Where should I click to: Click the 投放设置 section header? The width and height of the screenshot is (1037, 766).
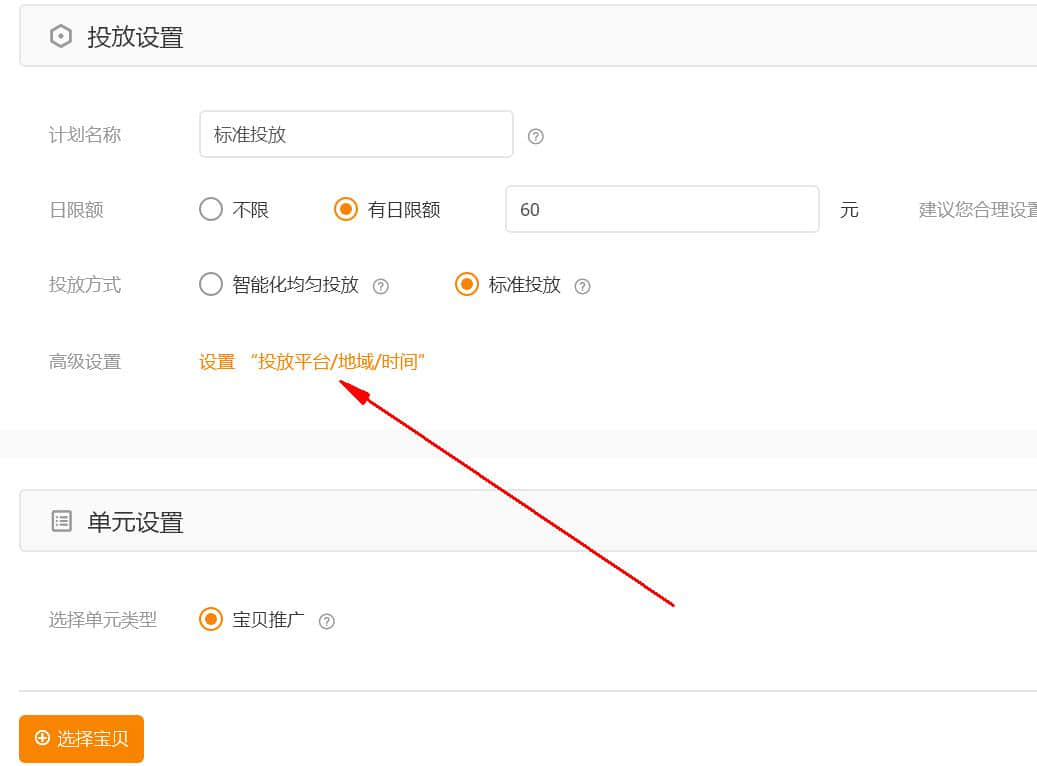tap(135, 37)
